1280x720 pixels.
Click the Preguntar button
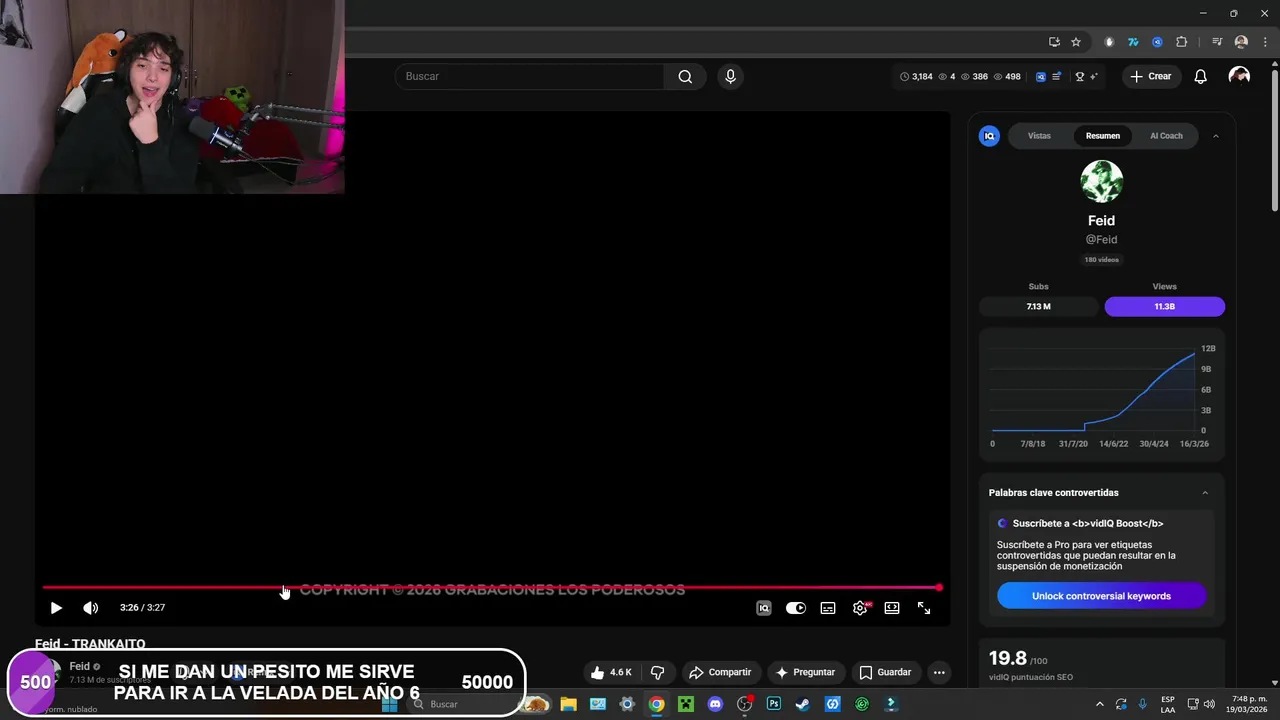(x=805, y=673)
